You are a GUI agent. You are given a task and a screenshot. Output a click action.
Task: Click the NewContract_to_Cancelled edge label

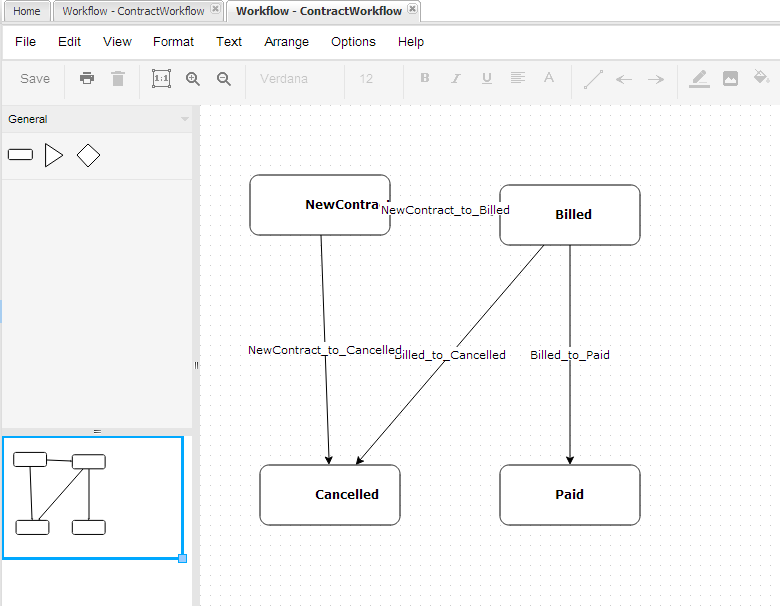click(x=325, y=350)
